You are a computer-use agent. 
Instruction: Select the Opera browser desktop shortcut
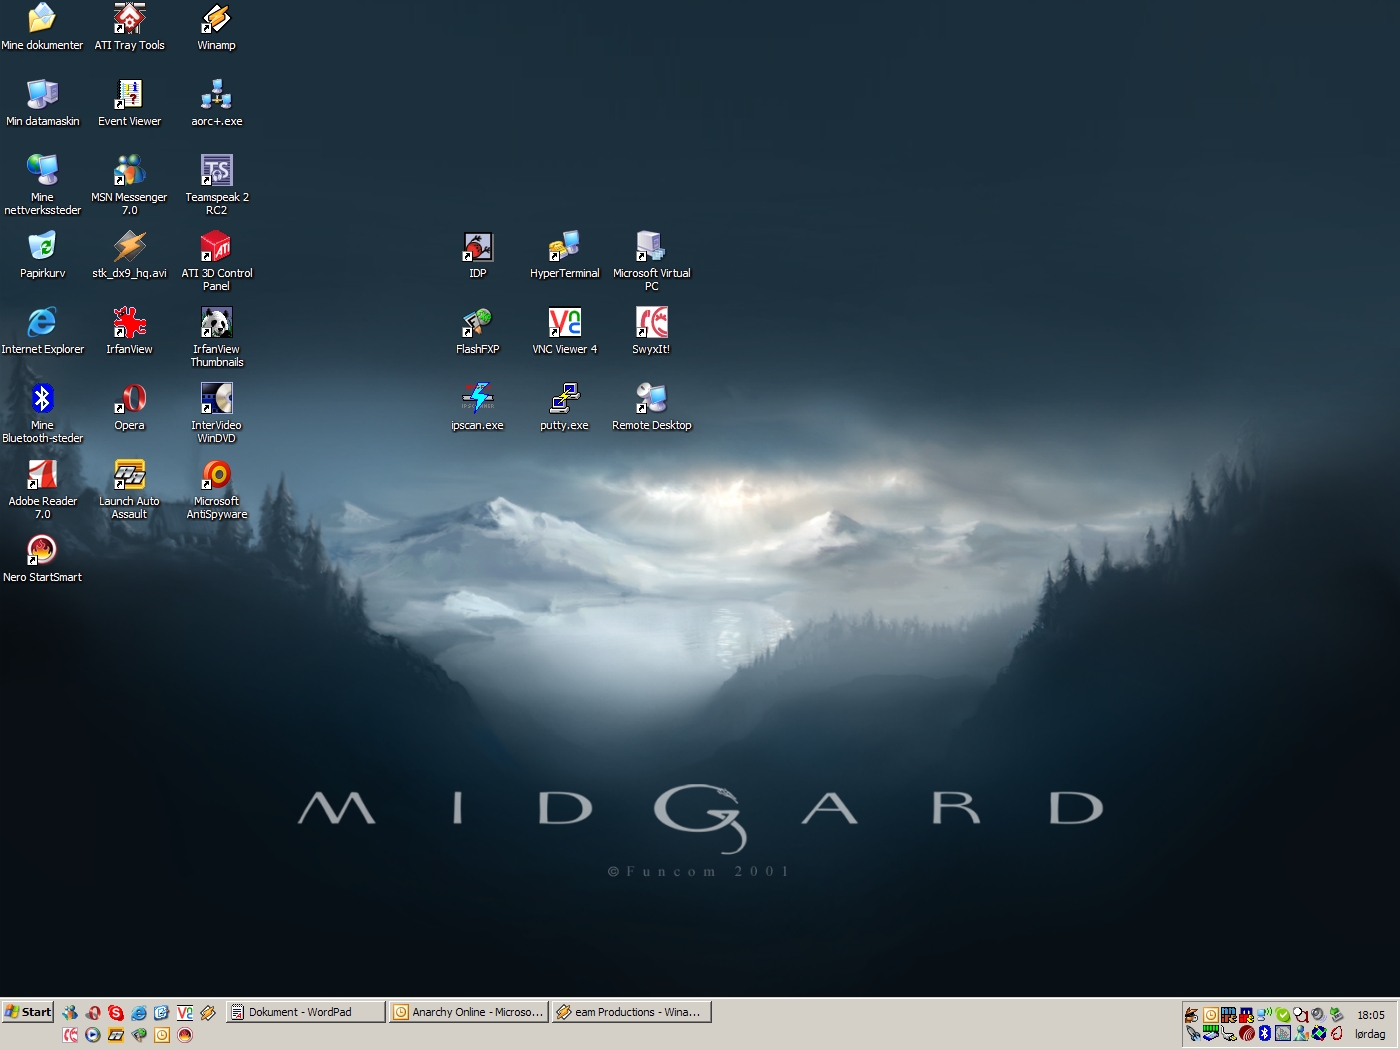tap(129, 399)
